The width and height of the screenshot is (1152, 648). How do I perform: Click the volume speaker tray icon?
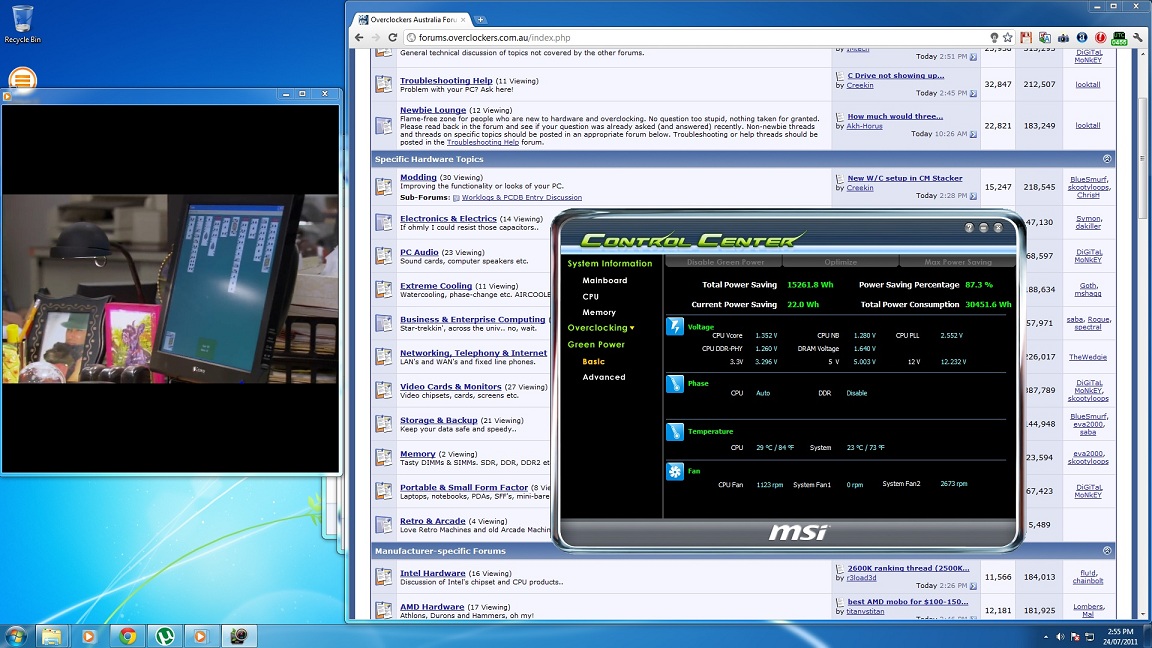[1060, 636]
